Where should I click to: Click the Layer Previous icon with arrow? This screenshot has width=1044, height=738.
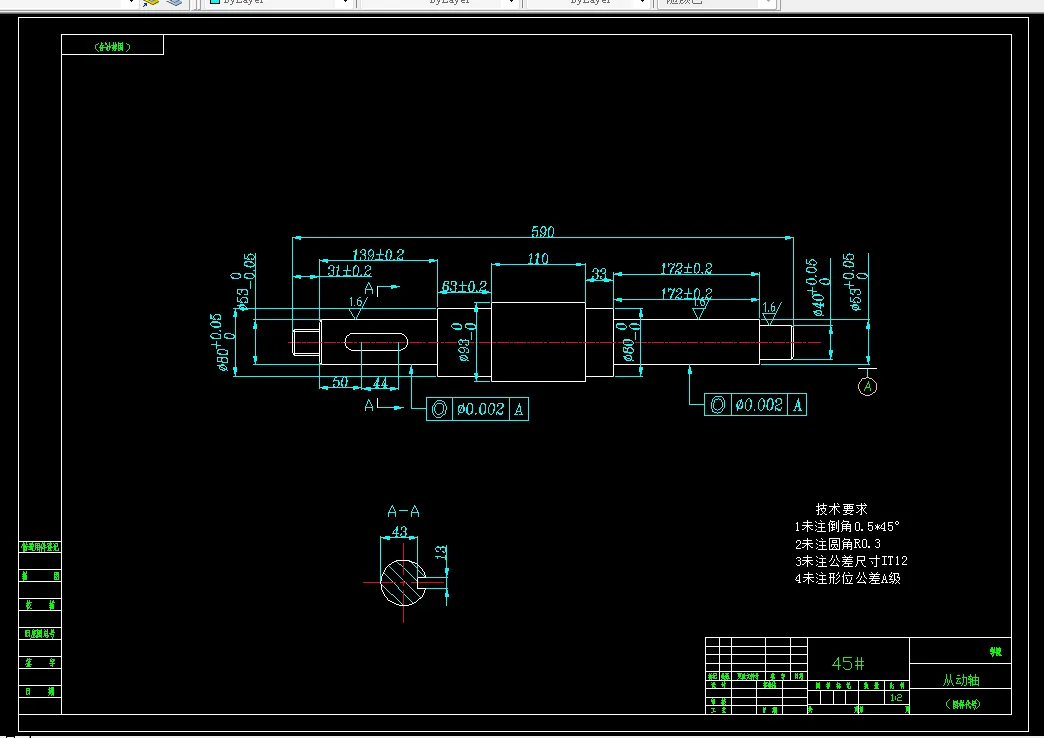pyautogui.click(x=151, y=3)
